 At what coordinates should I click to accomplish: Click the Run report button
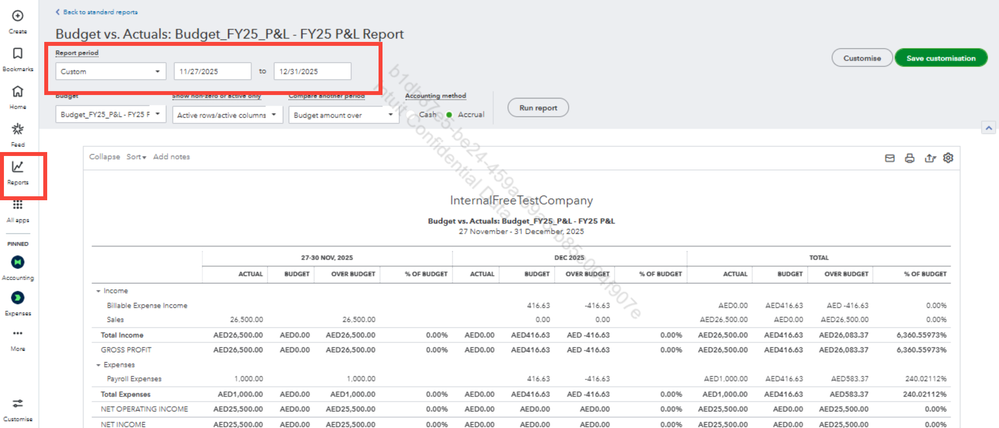(x=538, y=108)
